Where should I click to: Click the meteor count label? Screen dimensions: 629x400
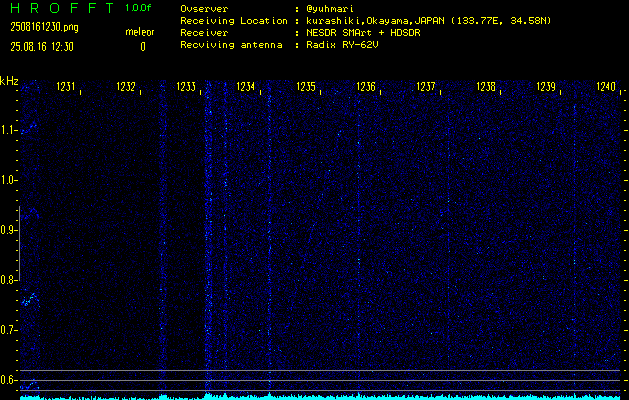coord(140,32)
